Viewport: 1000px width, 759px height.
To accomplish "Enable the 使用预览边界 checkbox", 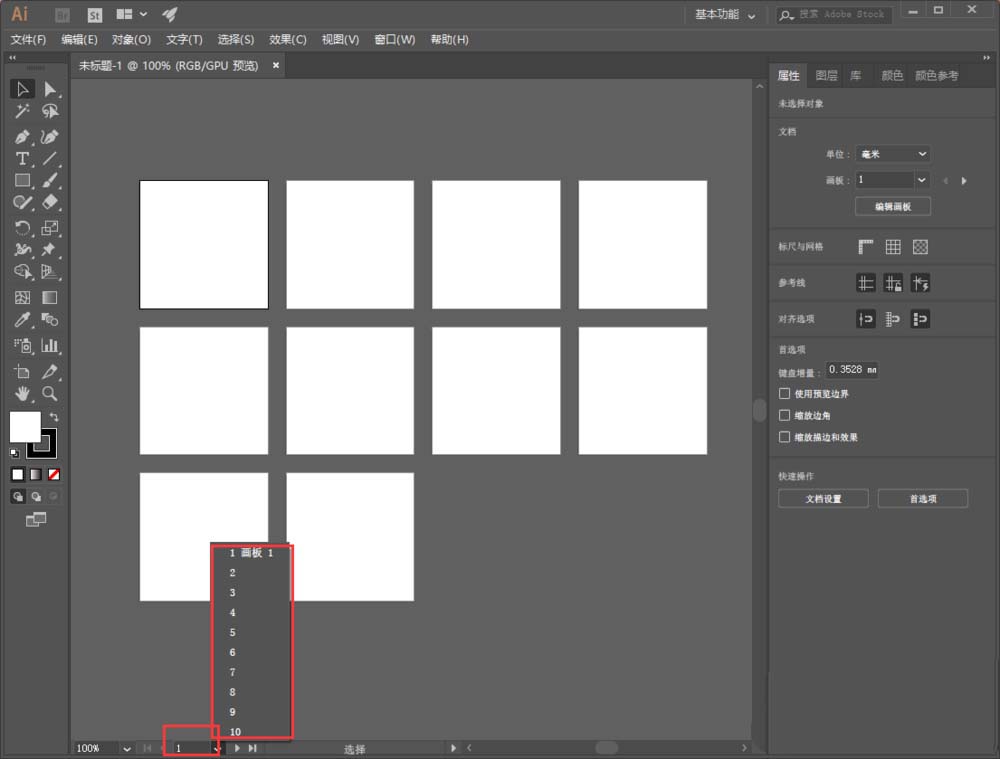I will click(785, 393).
